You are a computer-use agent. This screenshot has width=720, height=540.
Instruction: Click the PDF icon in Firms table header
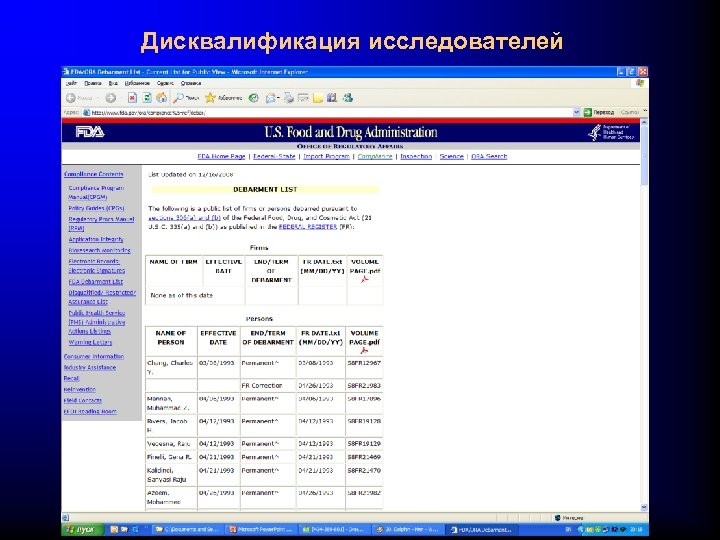[365, 279]
